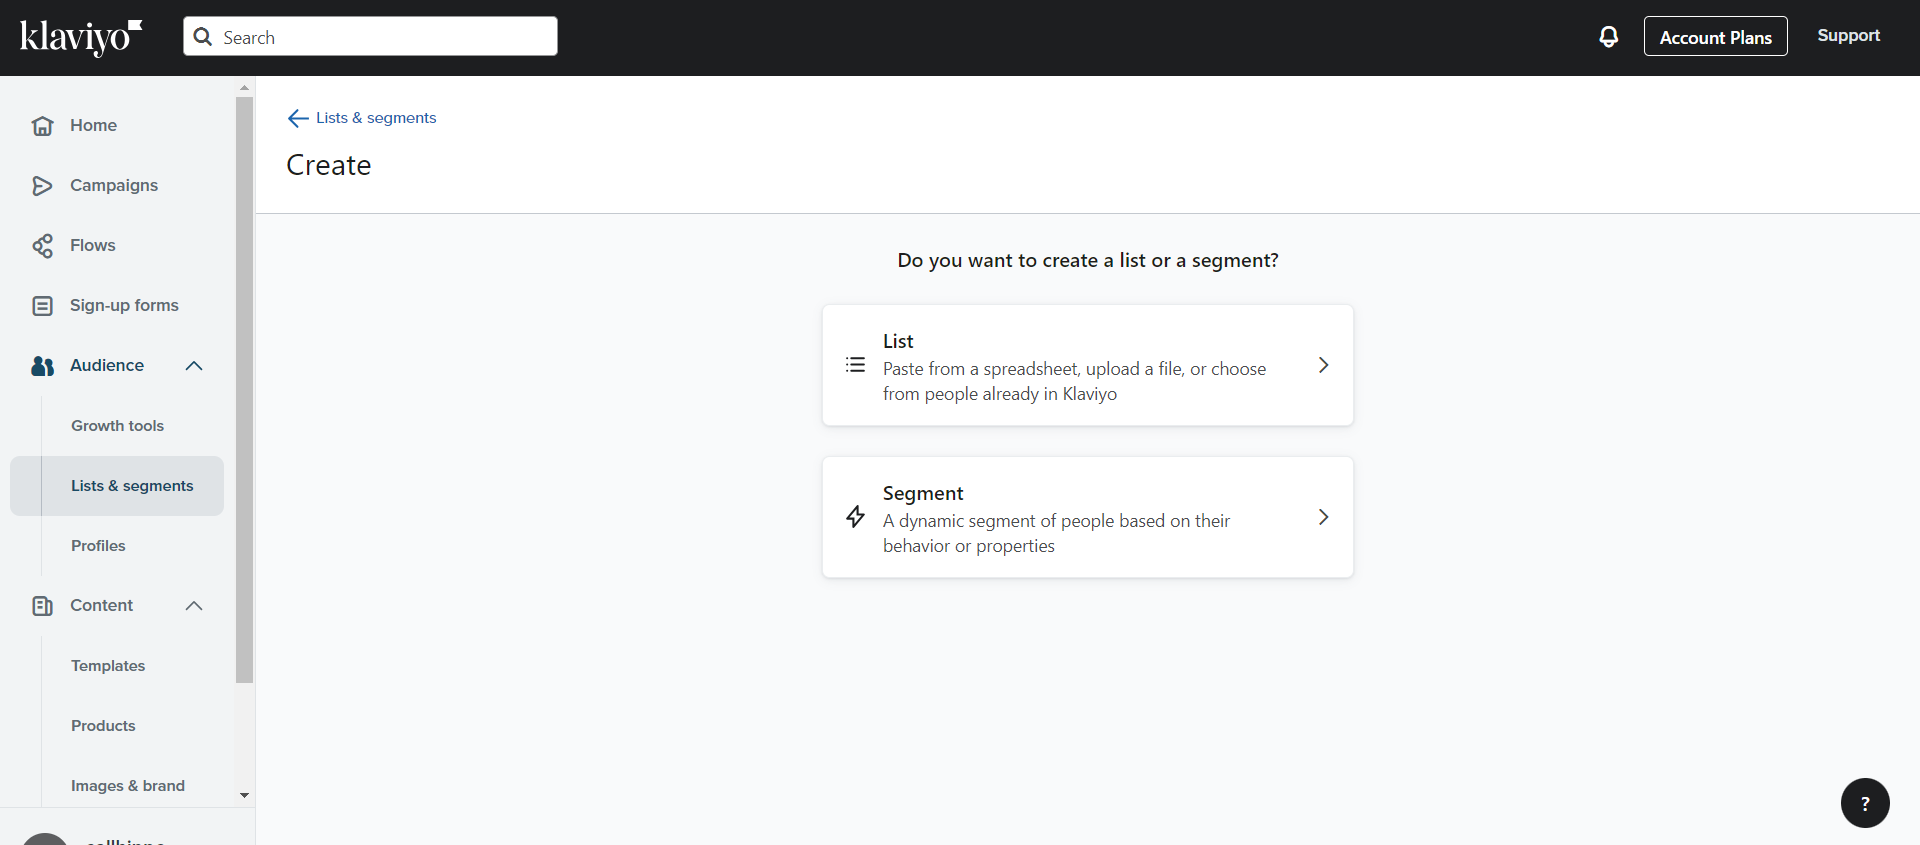The width and height of the screenshot is (1920, 845).
Task: Click the Audience label in the sidebar
Action: [x=107, y=365]
